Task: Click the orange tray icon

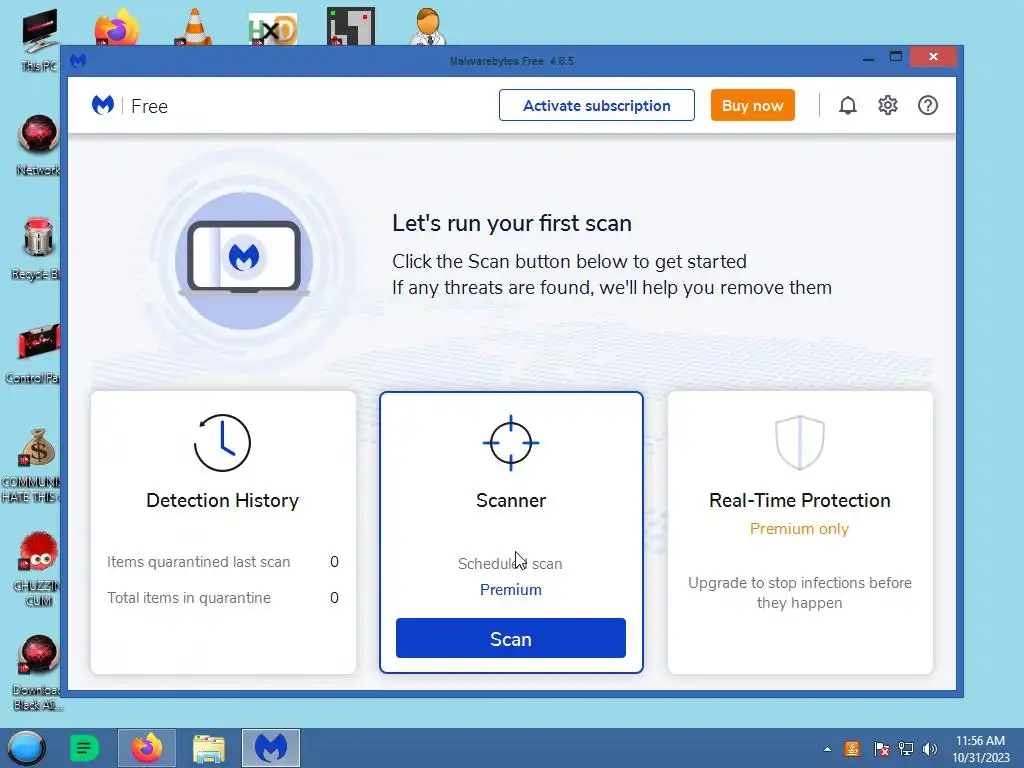Action: pos(852,749)
